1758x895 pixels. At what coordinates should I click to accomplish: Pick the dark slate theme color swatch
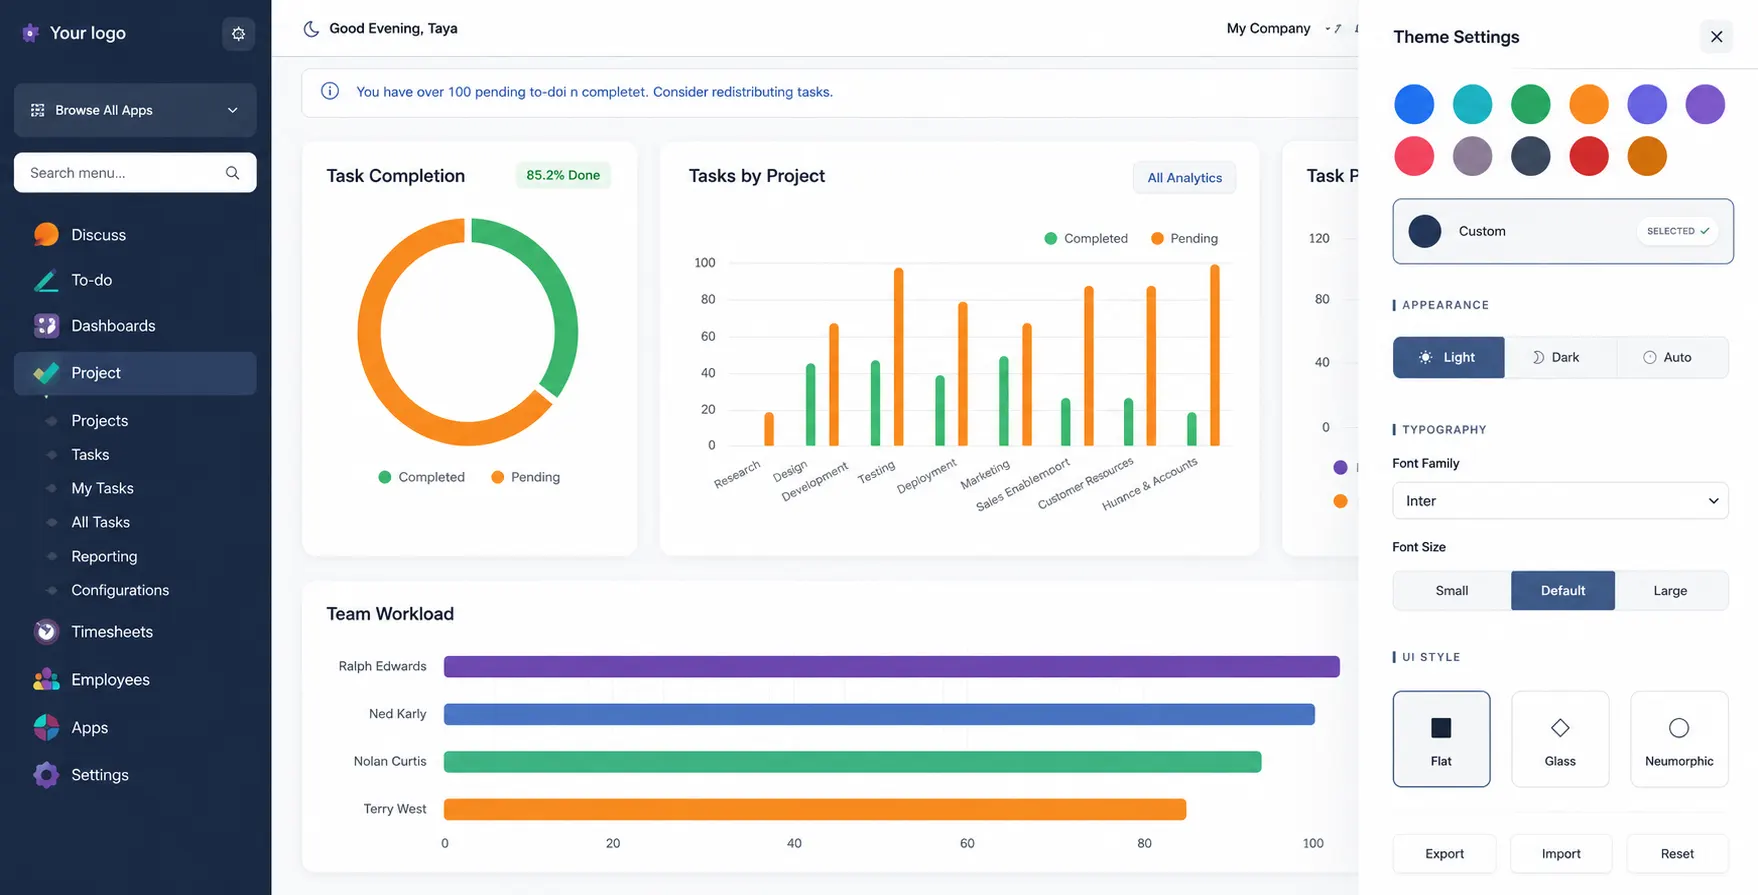pyautogui.click(x=1530, y=156)
